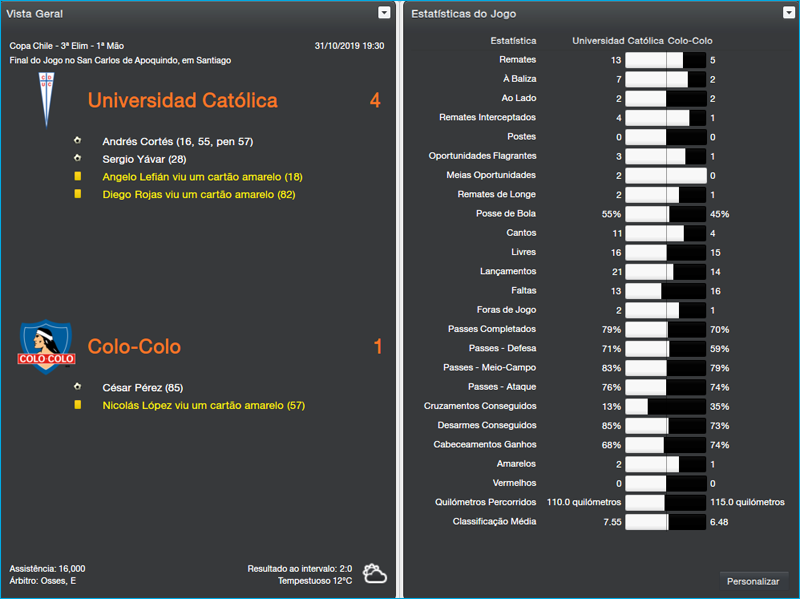The image size is (800, 599).
Task: Click the yellow card icon for Nicolás López
Action: 77,405
